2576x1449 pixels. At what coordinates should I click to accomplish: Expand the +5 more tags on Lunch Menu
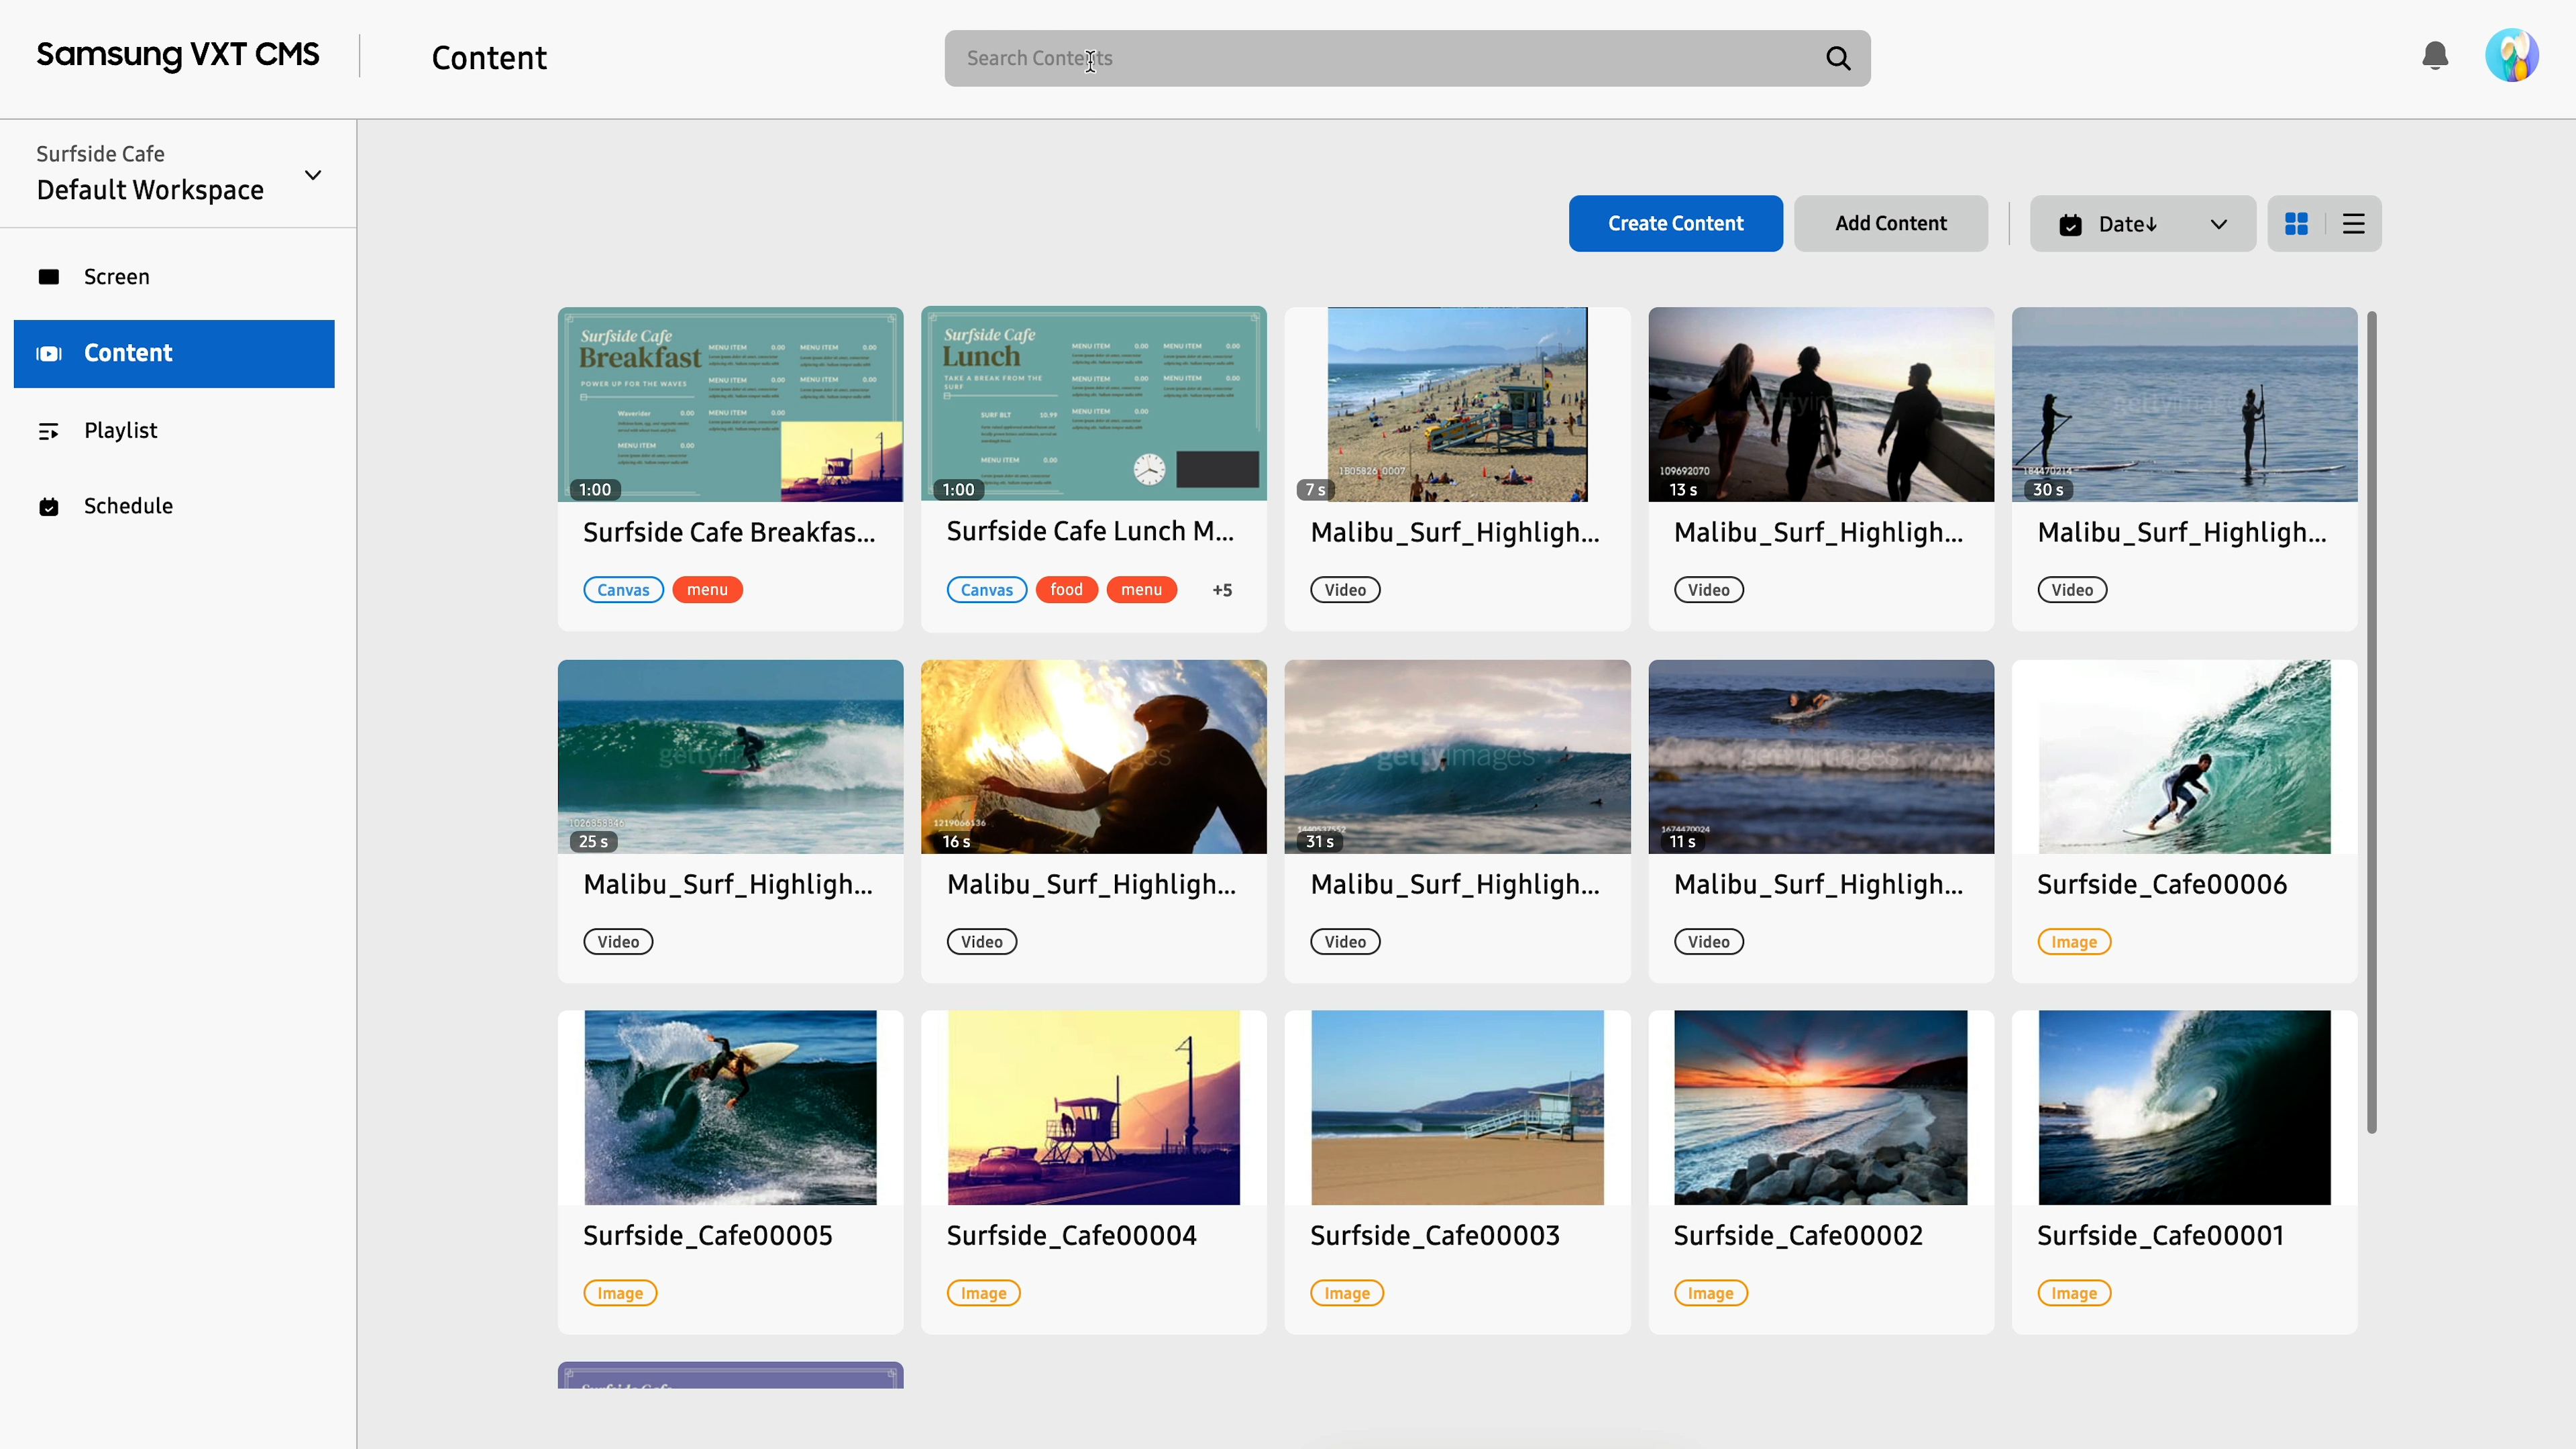1222,590
